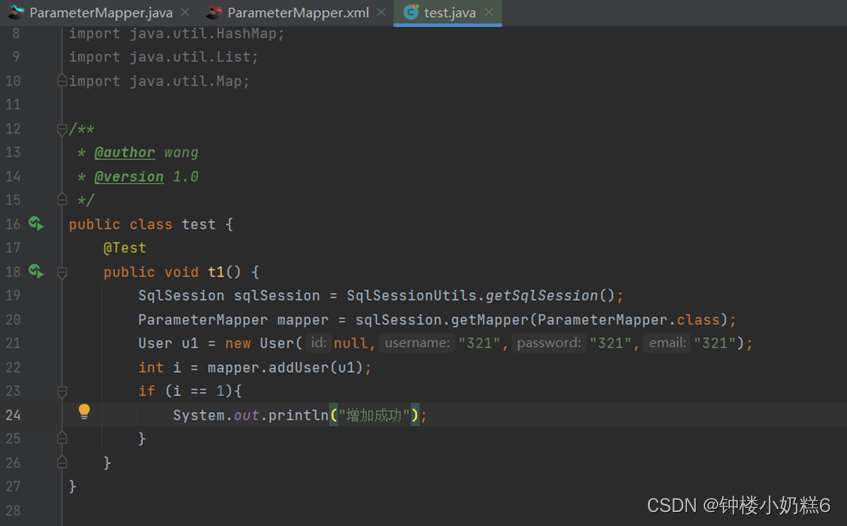Click addUser call on line 22
The width and height of the screenshot is (847, 526).
(x=299, y=368)
